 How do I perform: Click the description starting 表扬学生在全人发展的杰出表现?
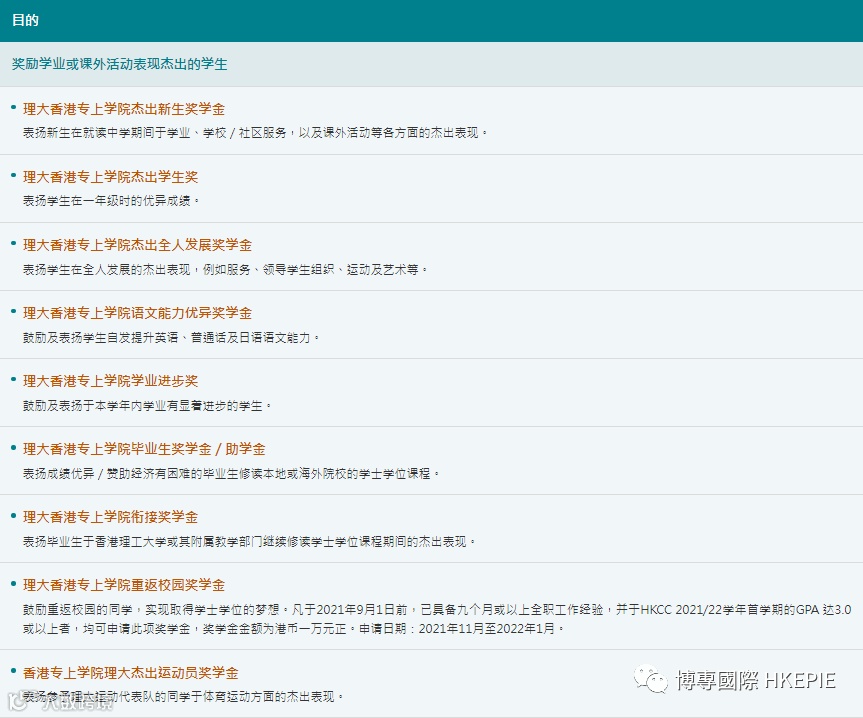(225, 269)
